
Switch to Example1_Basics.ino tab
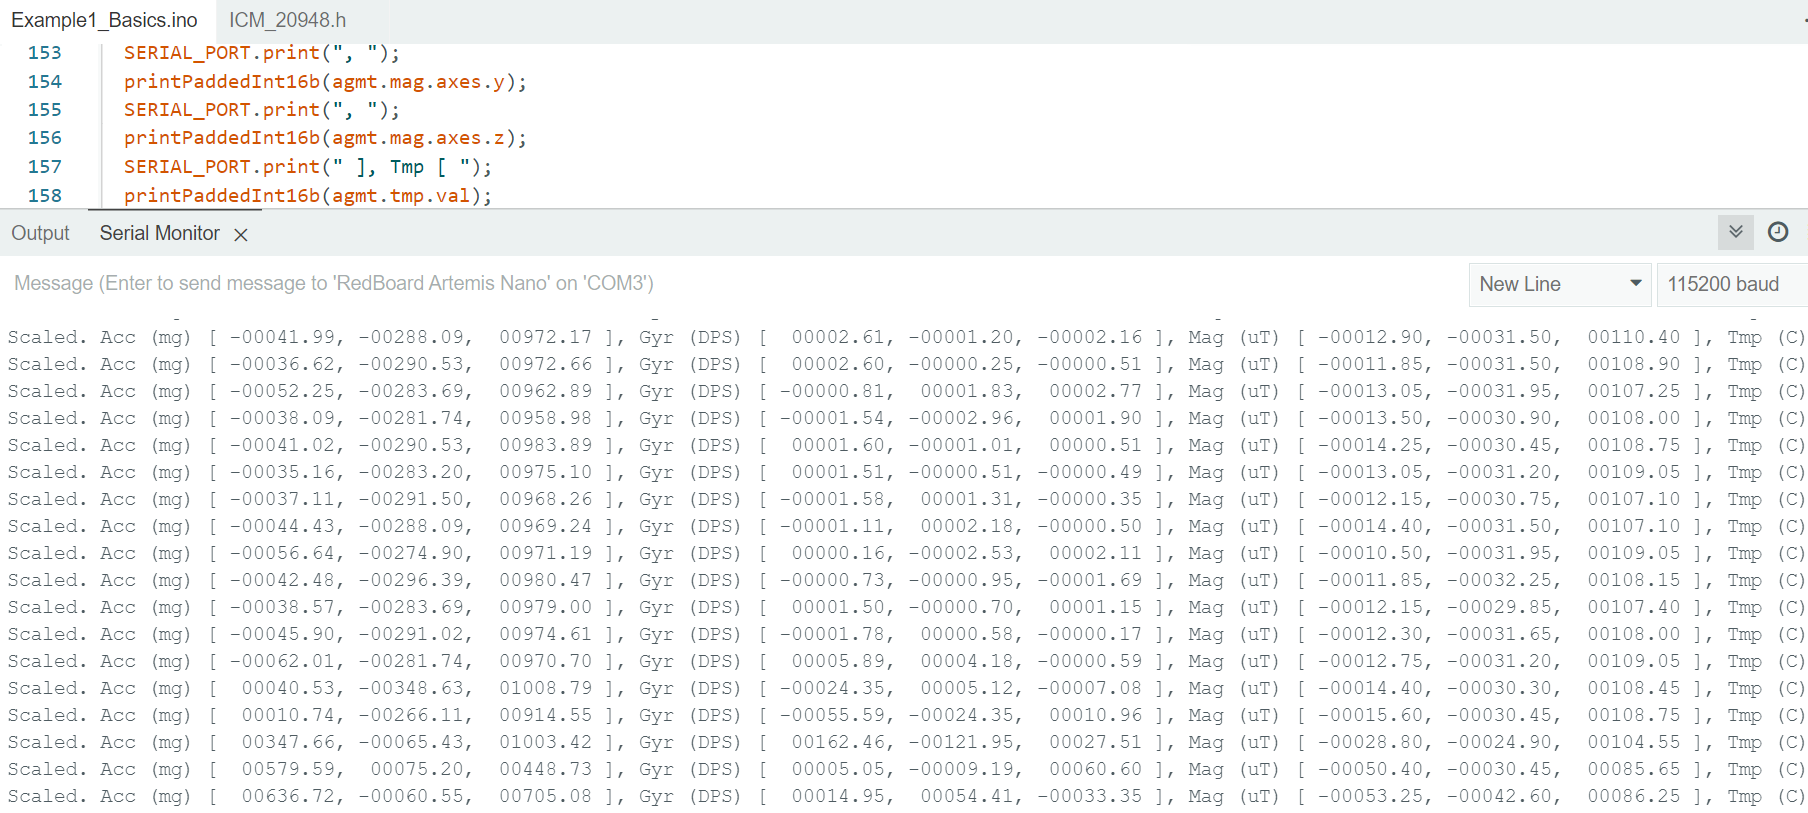pos(104,20)
